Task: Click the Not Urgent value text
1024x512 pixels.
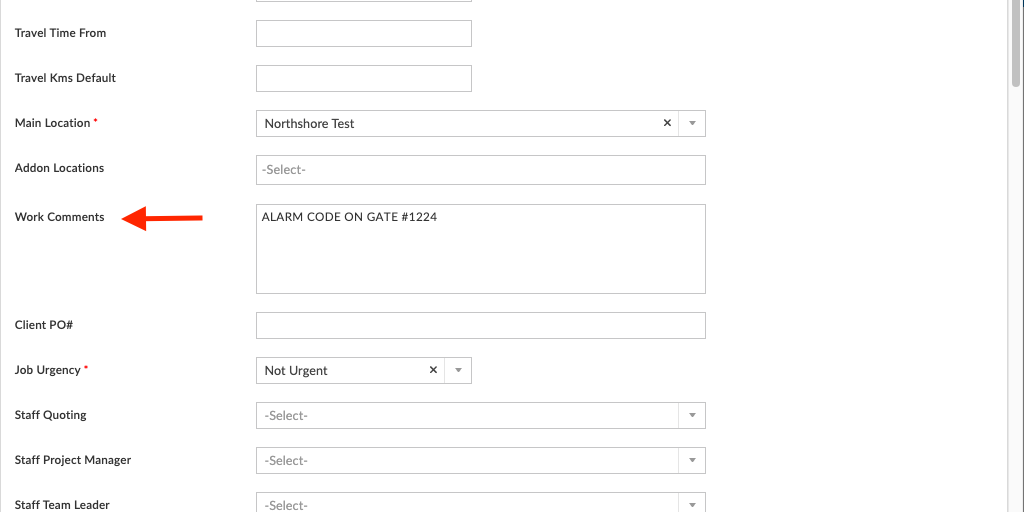Action: 296,371
